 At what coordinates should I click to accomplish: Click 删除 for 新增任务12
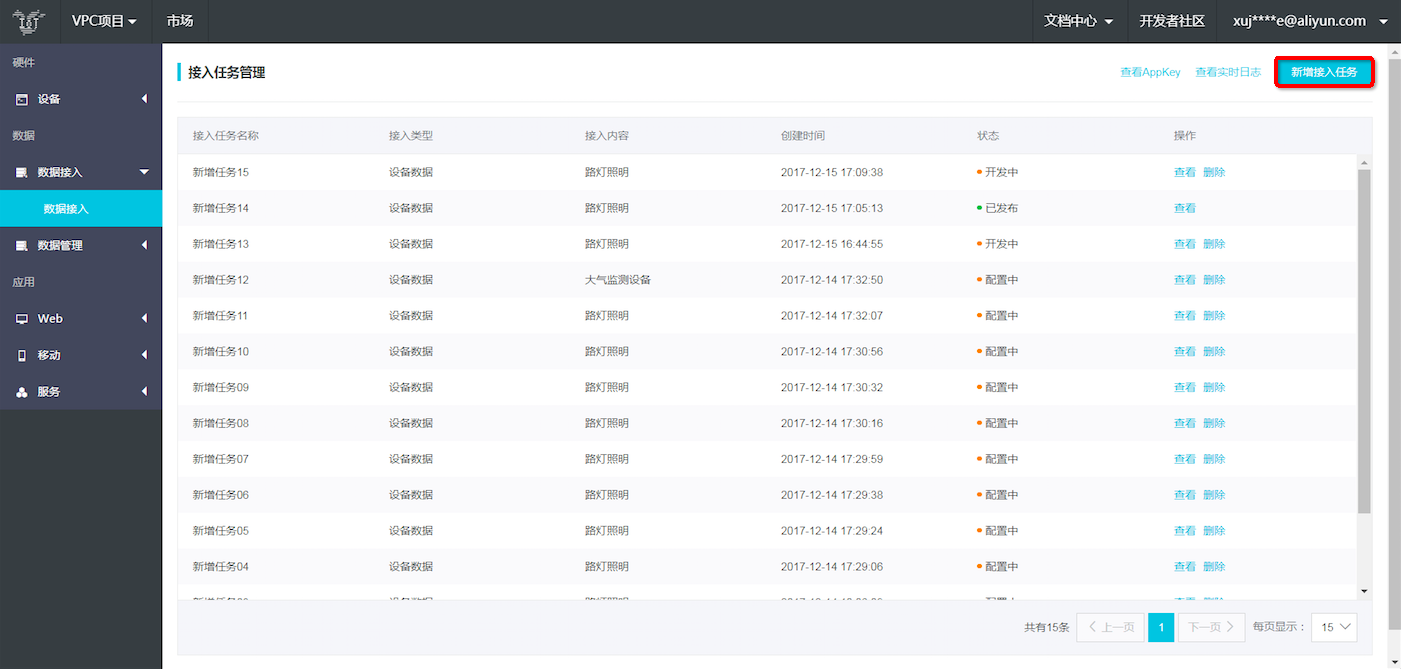(1214, 280)
